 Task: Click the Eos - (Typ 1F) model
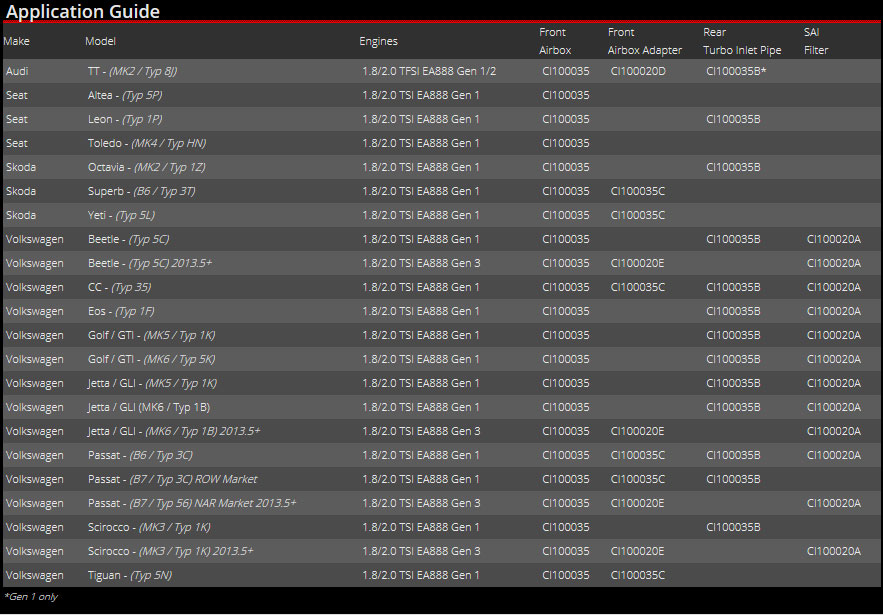[x=121, y=311]
